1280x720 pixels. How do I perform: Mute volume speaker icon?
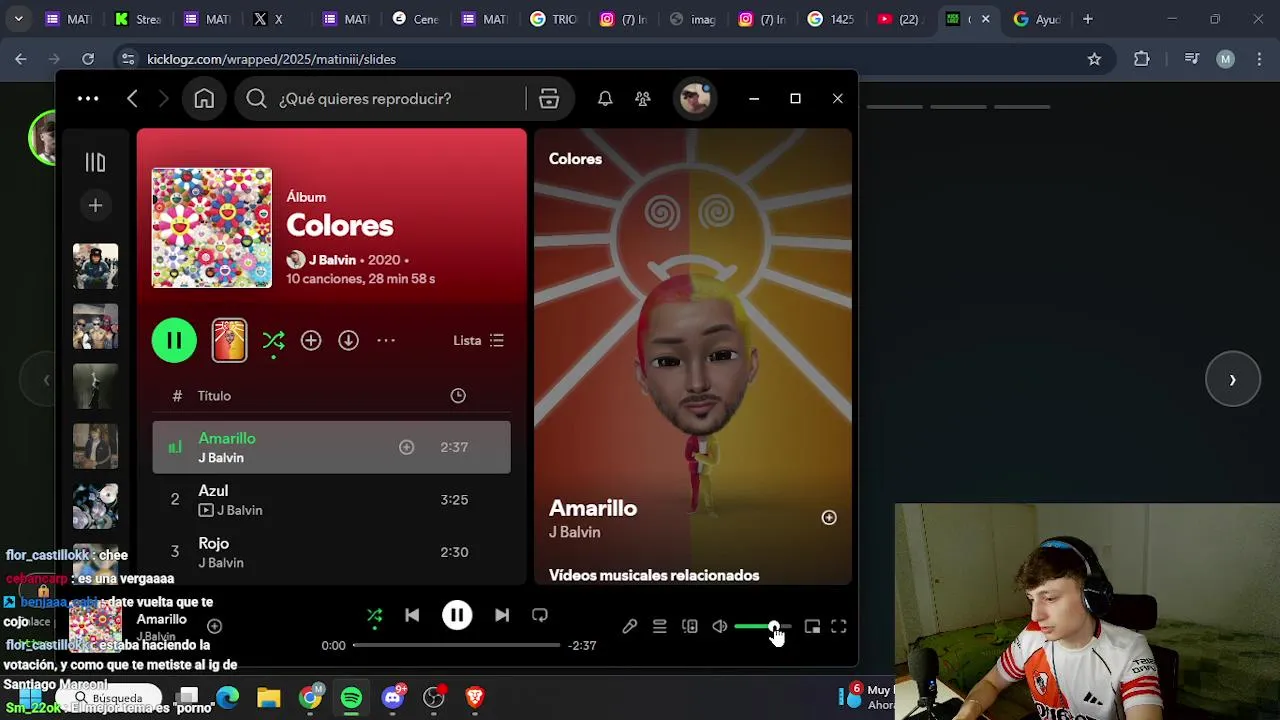tap(720, 627)
